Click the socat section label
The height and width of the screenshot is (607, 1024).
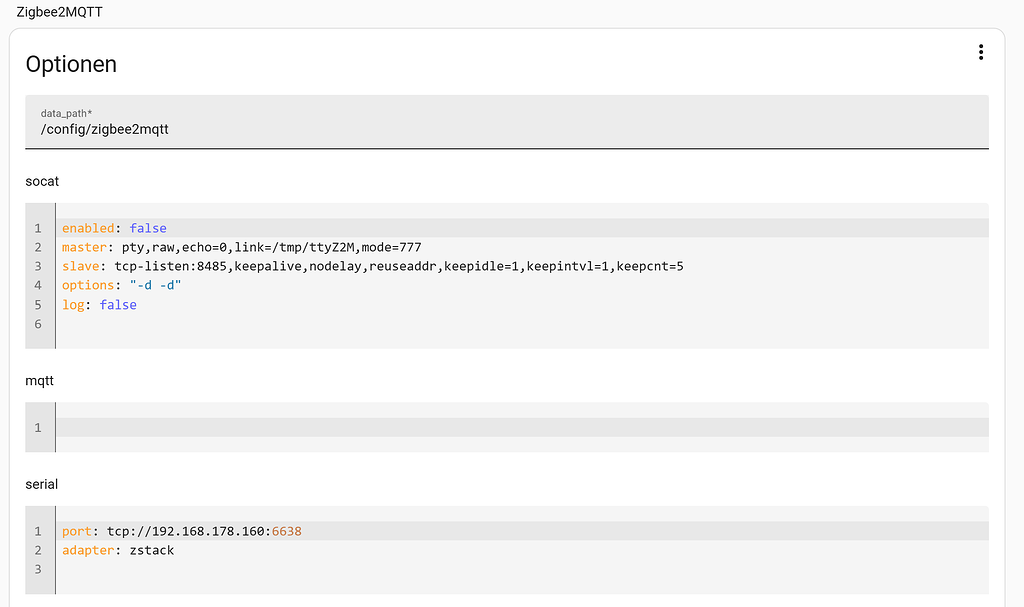click(42, 181)
